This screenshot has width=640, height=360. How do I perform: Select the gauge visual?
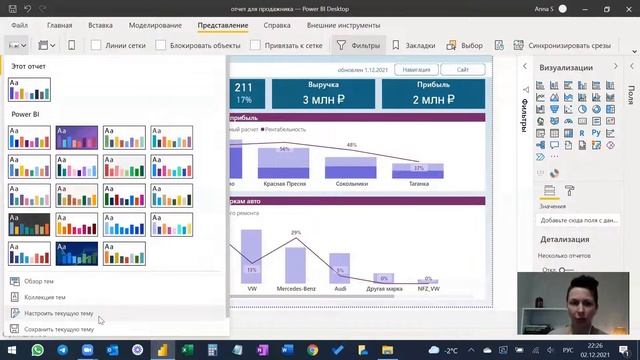click(x=568, y=121)
